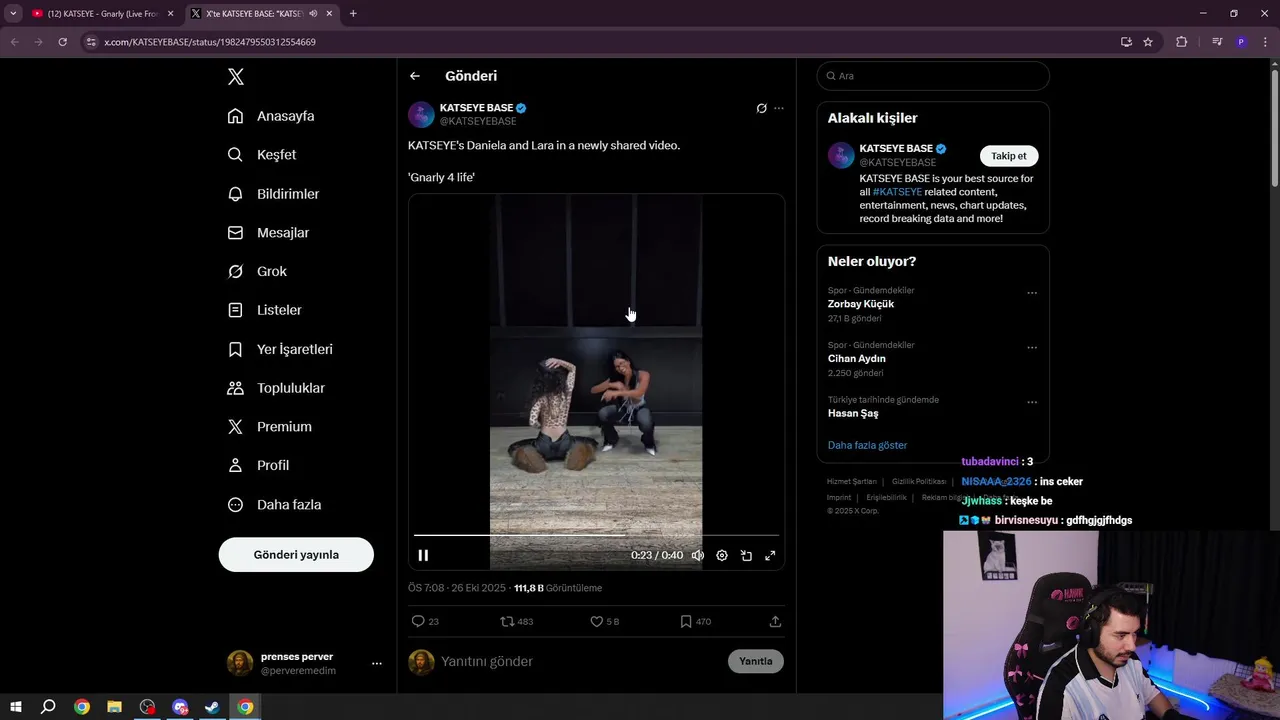Open a new browser tab
This screenshot has width=1280, height=720.
353,14
